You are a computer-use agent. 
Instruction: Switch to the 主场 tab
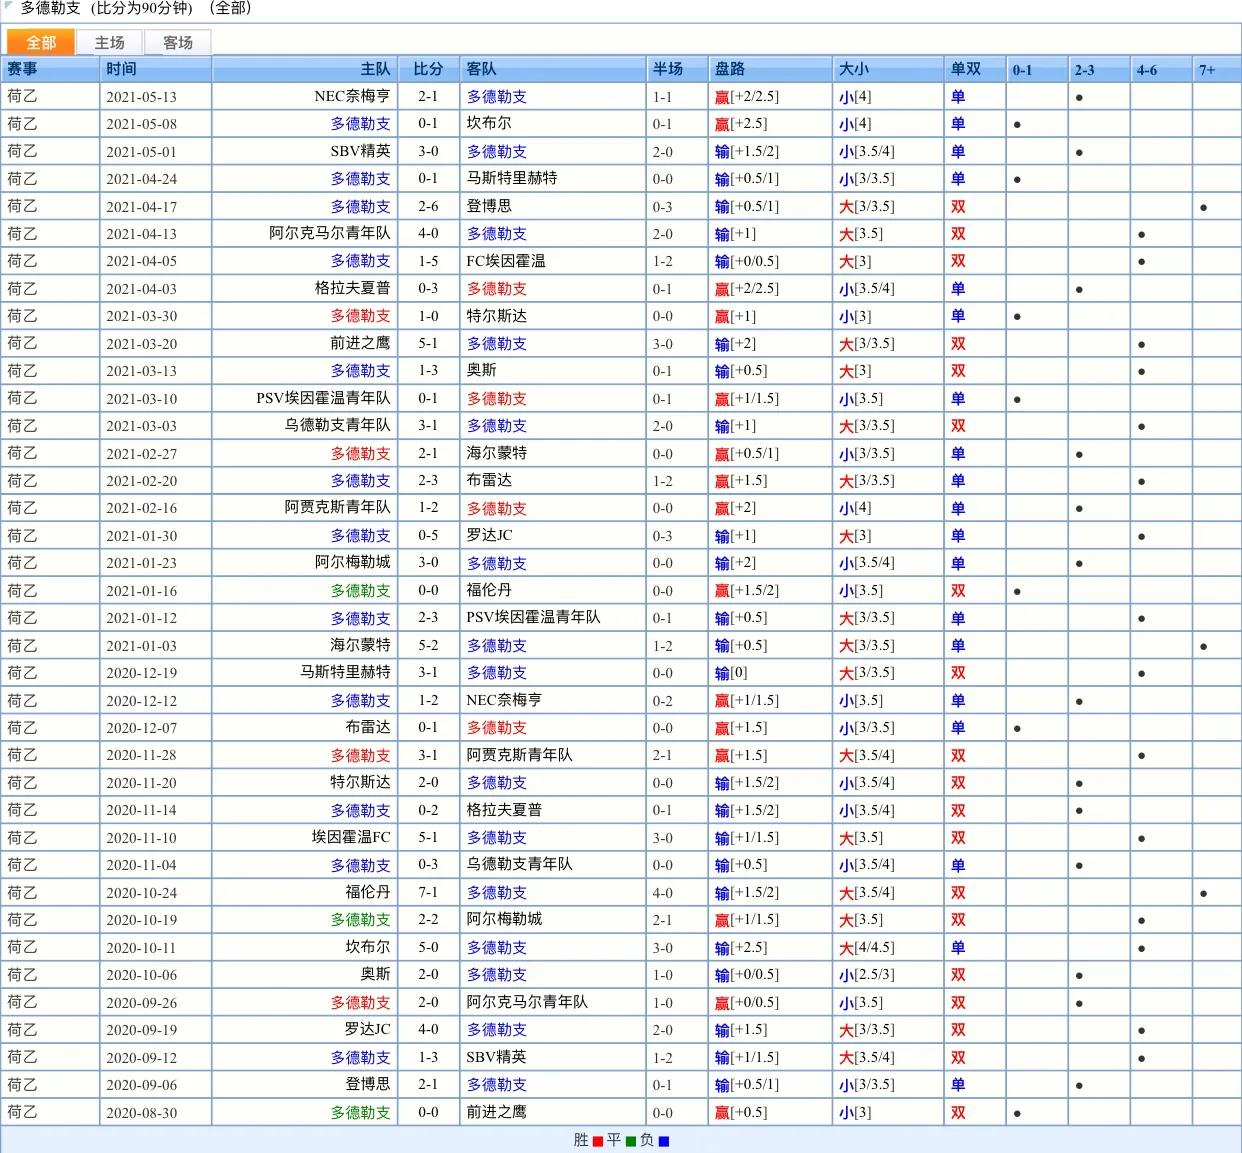coord(109,42)
